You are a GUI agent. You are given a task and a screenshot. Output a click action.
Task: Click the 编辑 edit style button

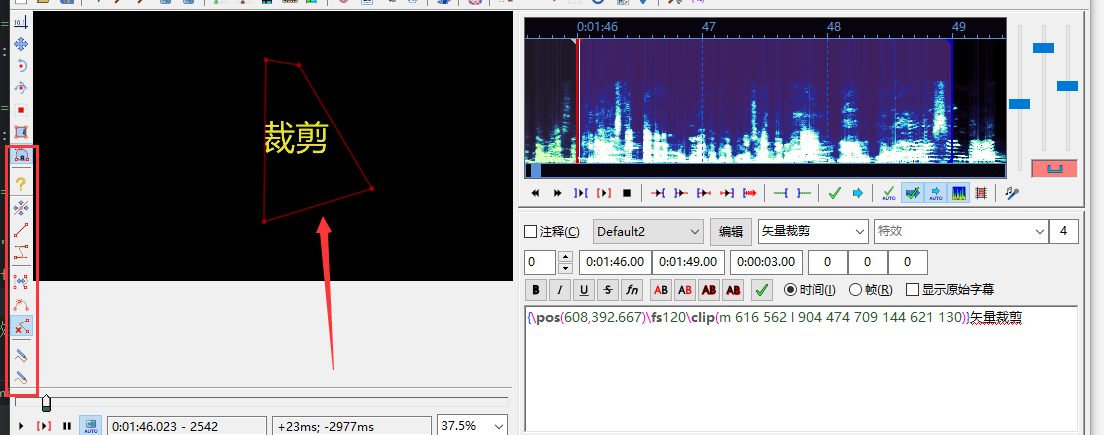pos(730,232)
